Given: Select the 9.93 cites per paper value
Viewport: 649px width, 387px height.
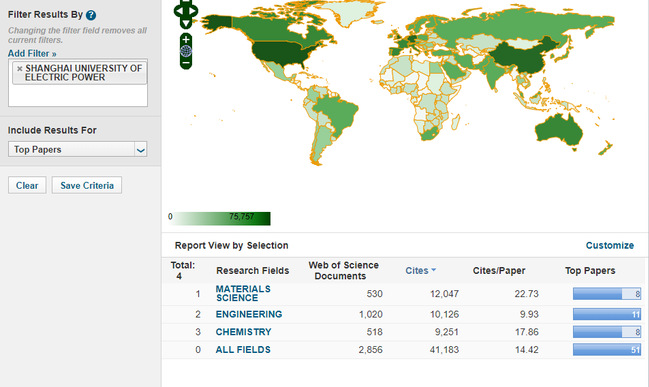Looking at the screenshot, I should pos(529,314).
